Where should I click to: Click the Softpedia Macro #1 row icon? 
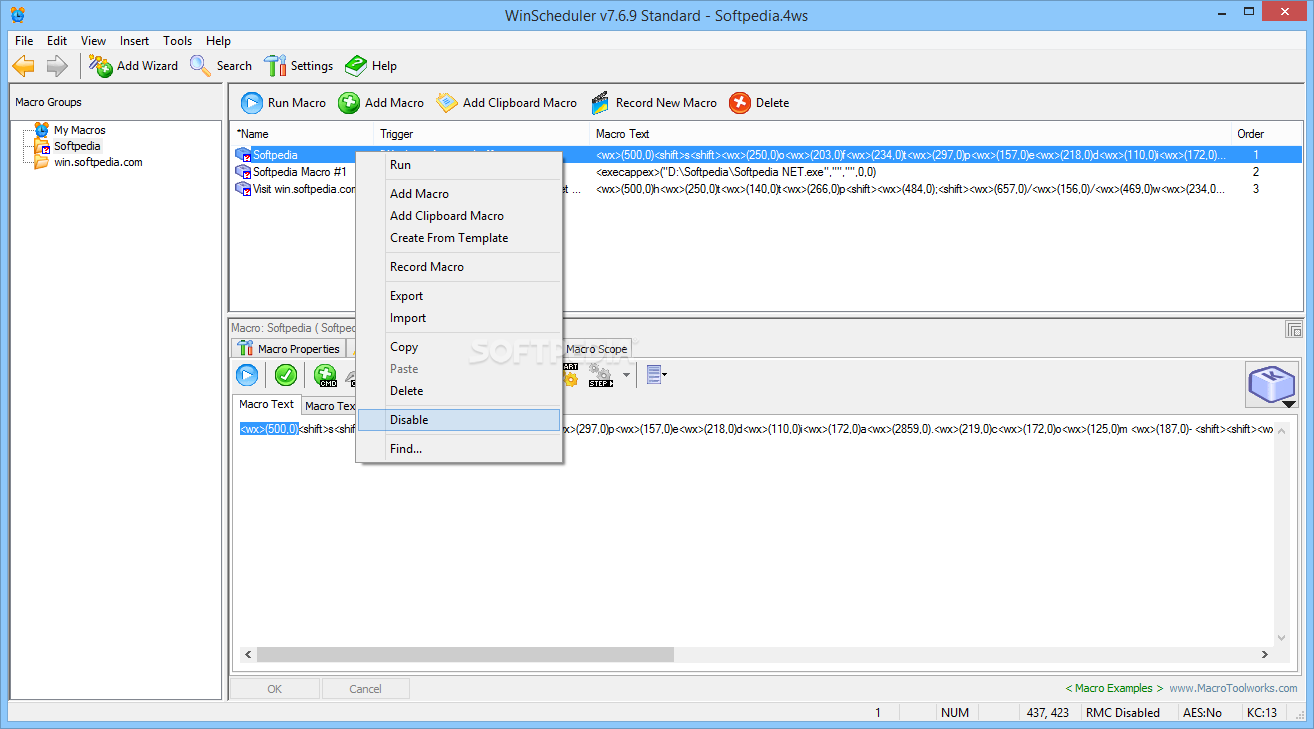coord(243,172)
